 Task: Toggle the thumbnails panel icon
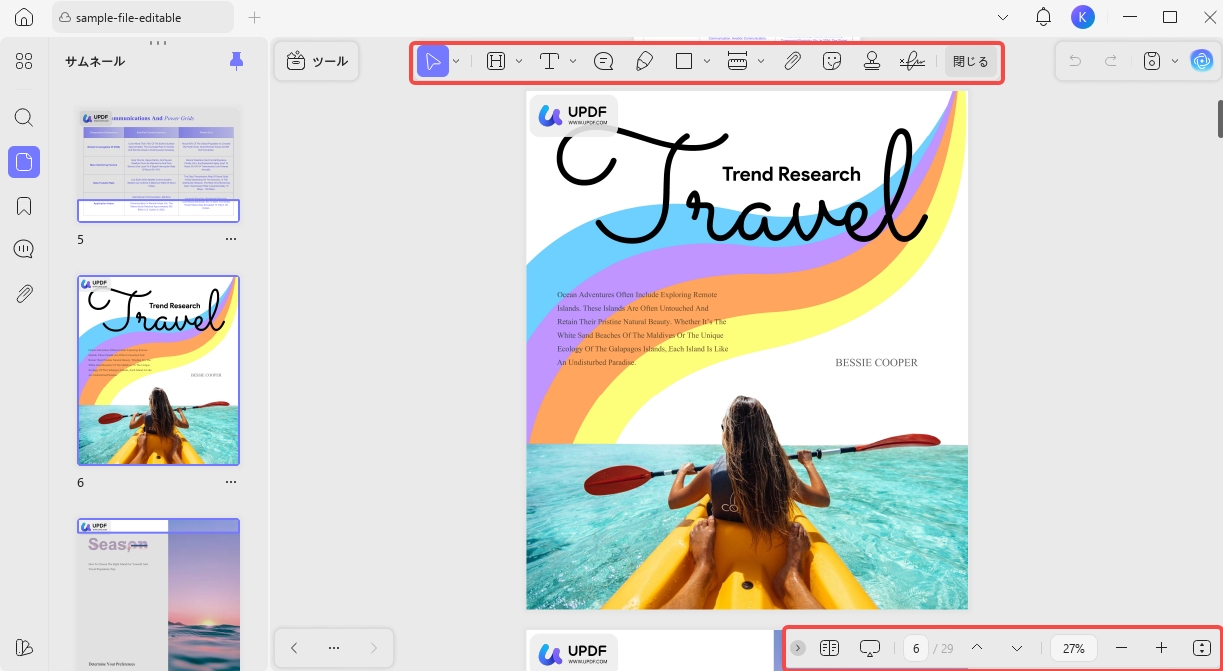[24, 162]
